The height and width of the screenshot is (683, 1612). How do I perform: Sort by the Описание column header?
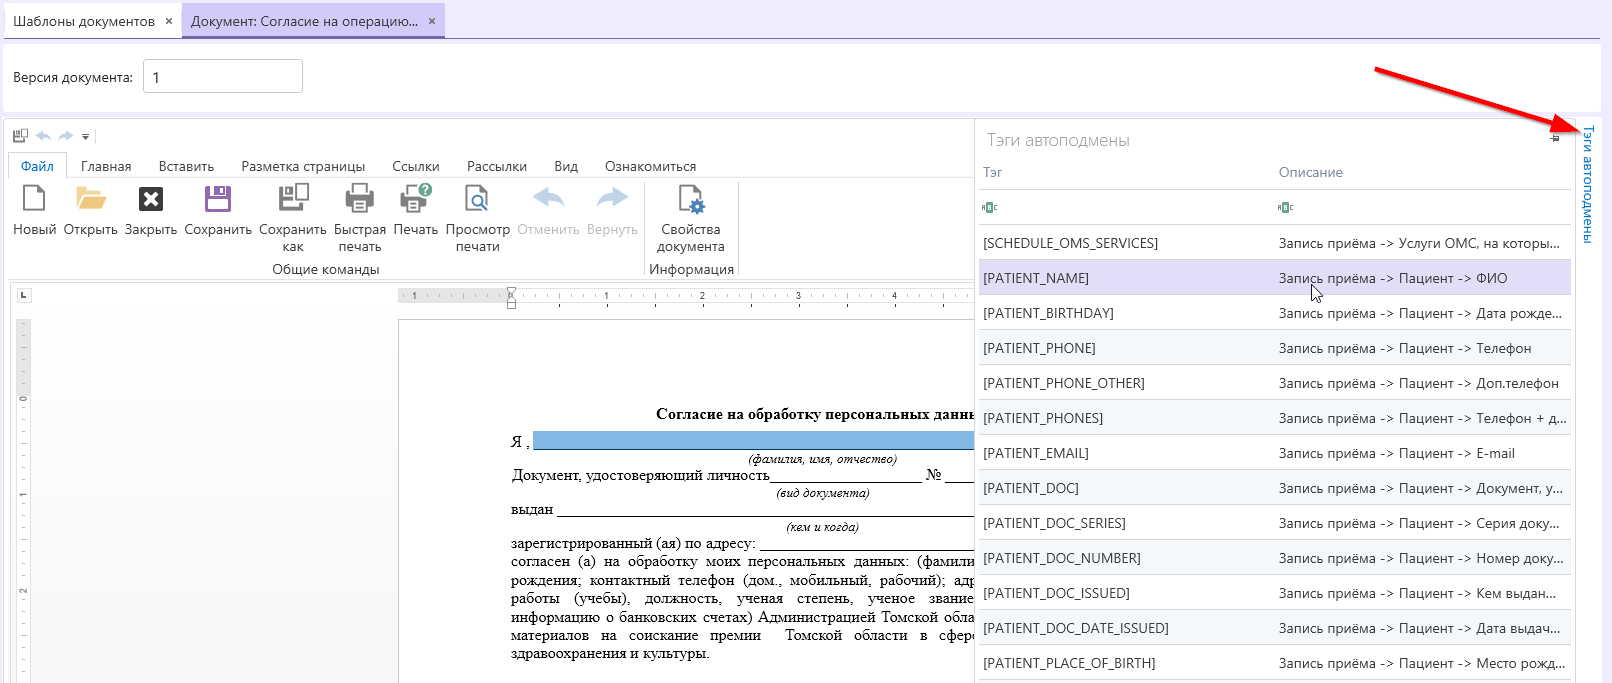pyautogui.click(x=1310, y=172)
